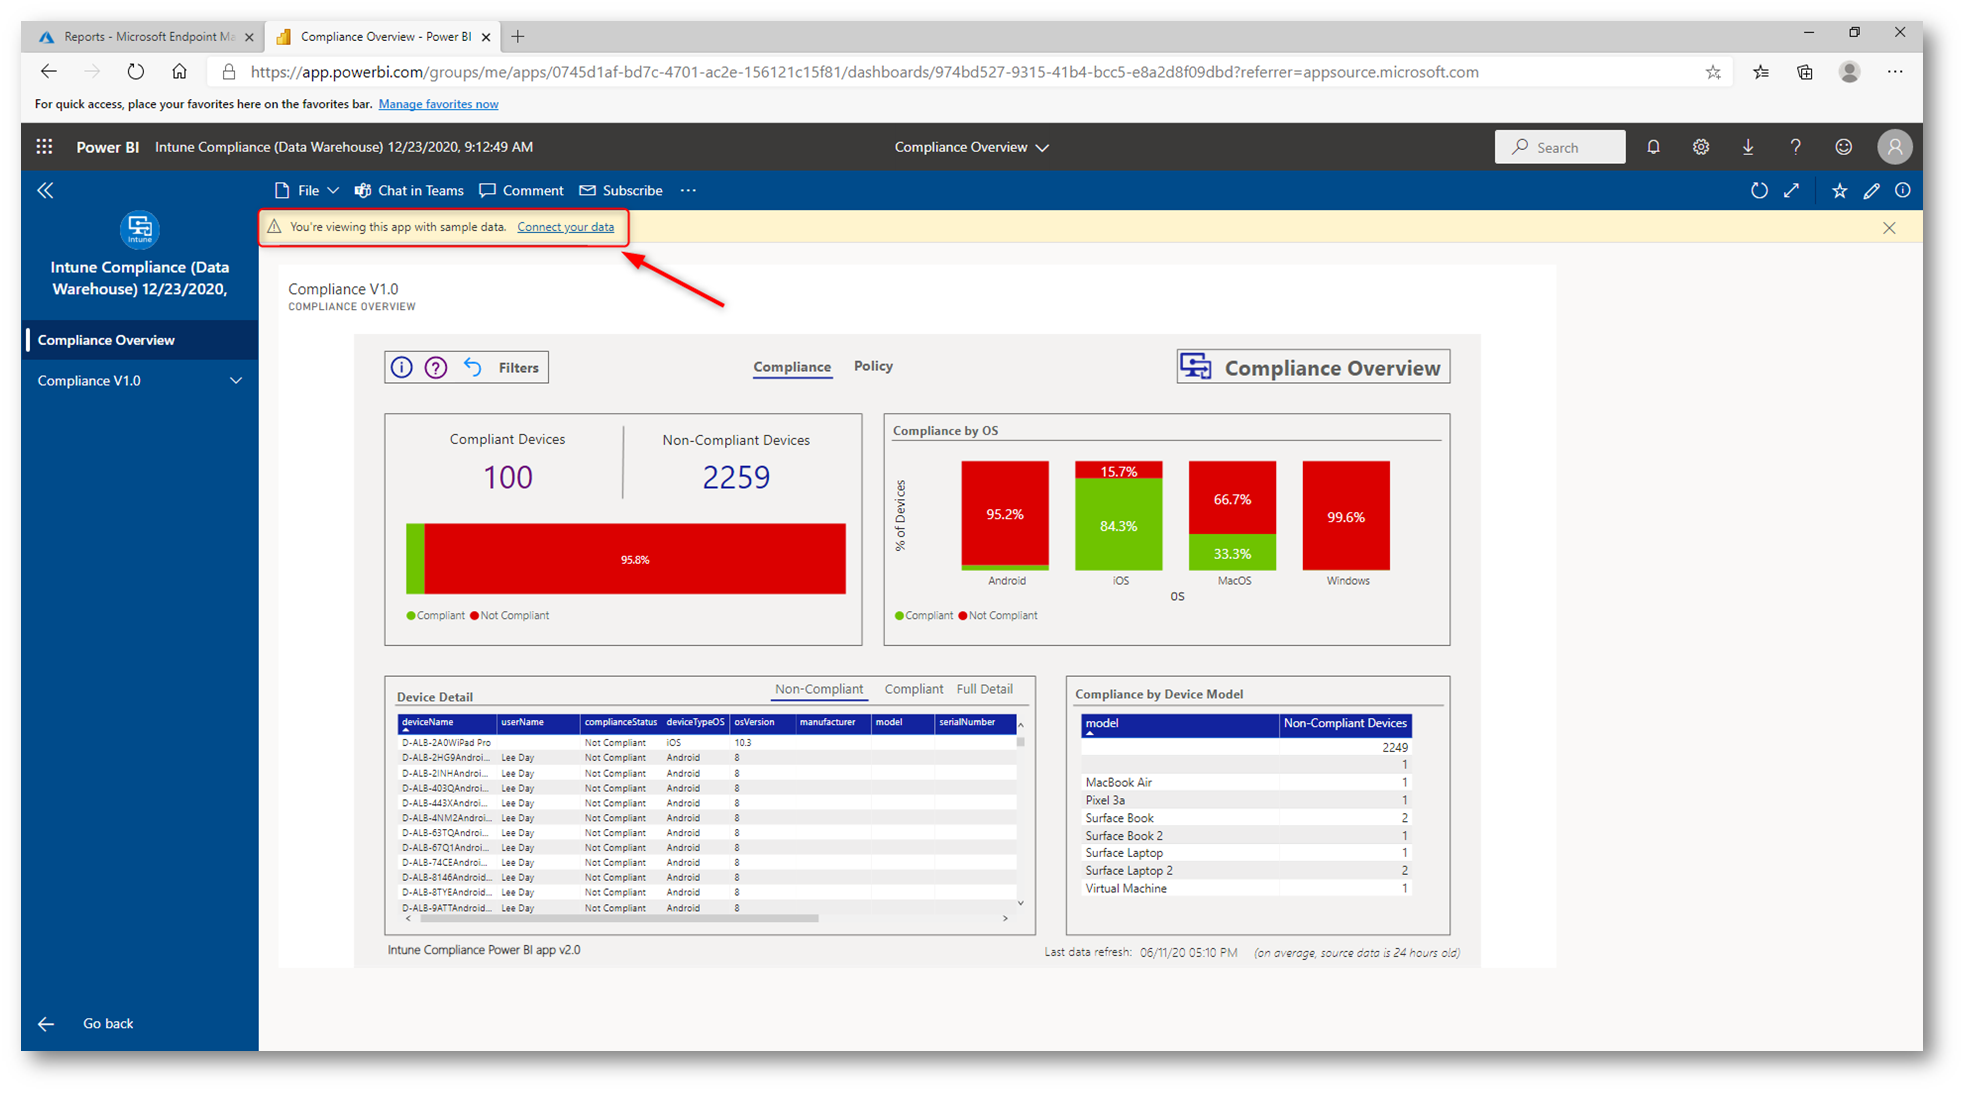
Task: Click the feedback smiley icon
Action: [x=1843, y=147]
